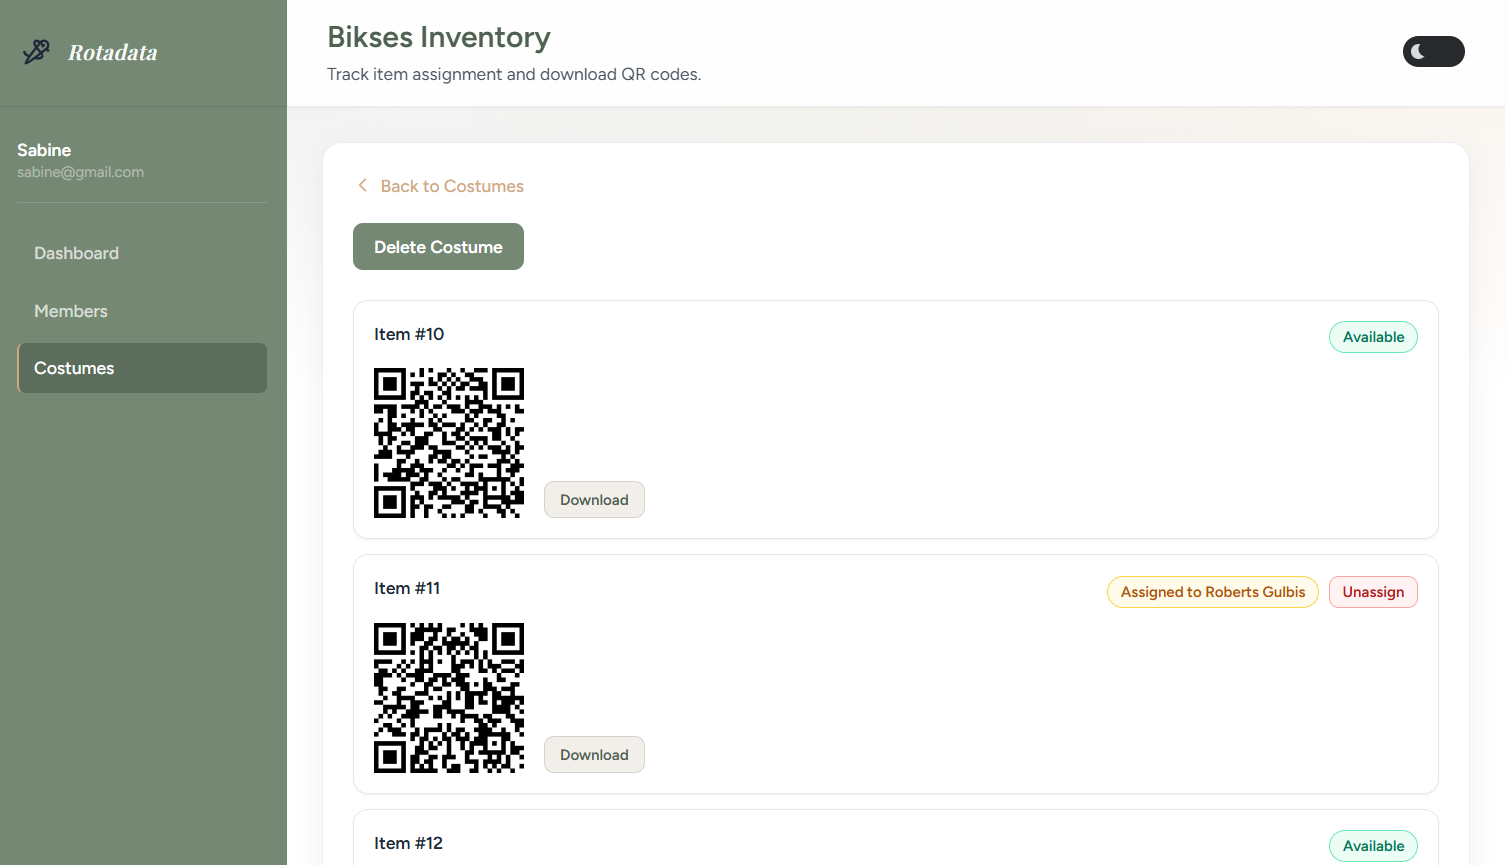Click the Item #12 label

click(x=408, y=843)
